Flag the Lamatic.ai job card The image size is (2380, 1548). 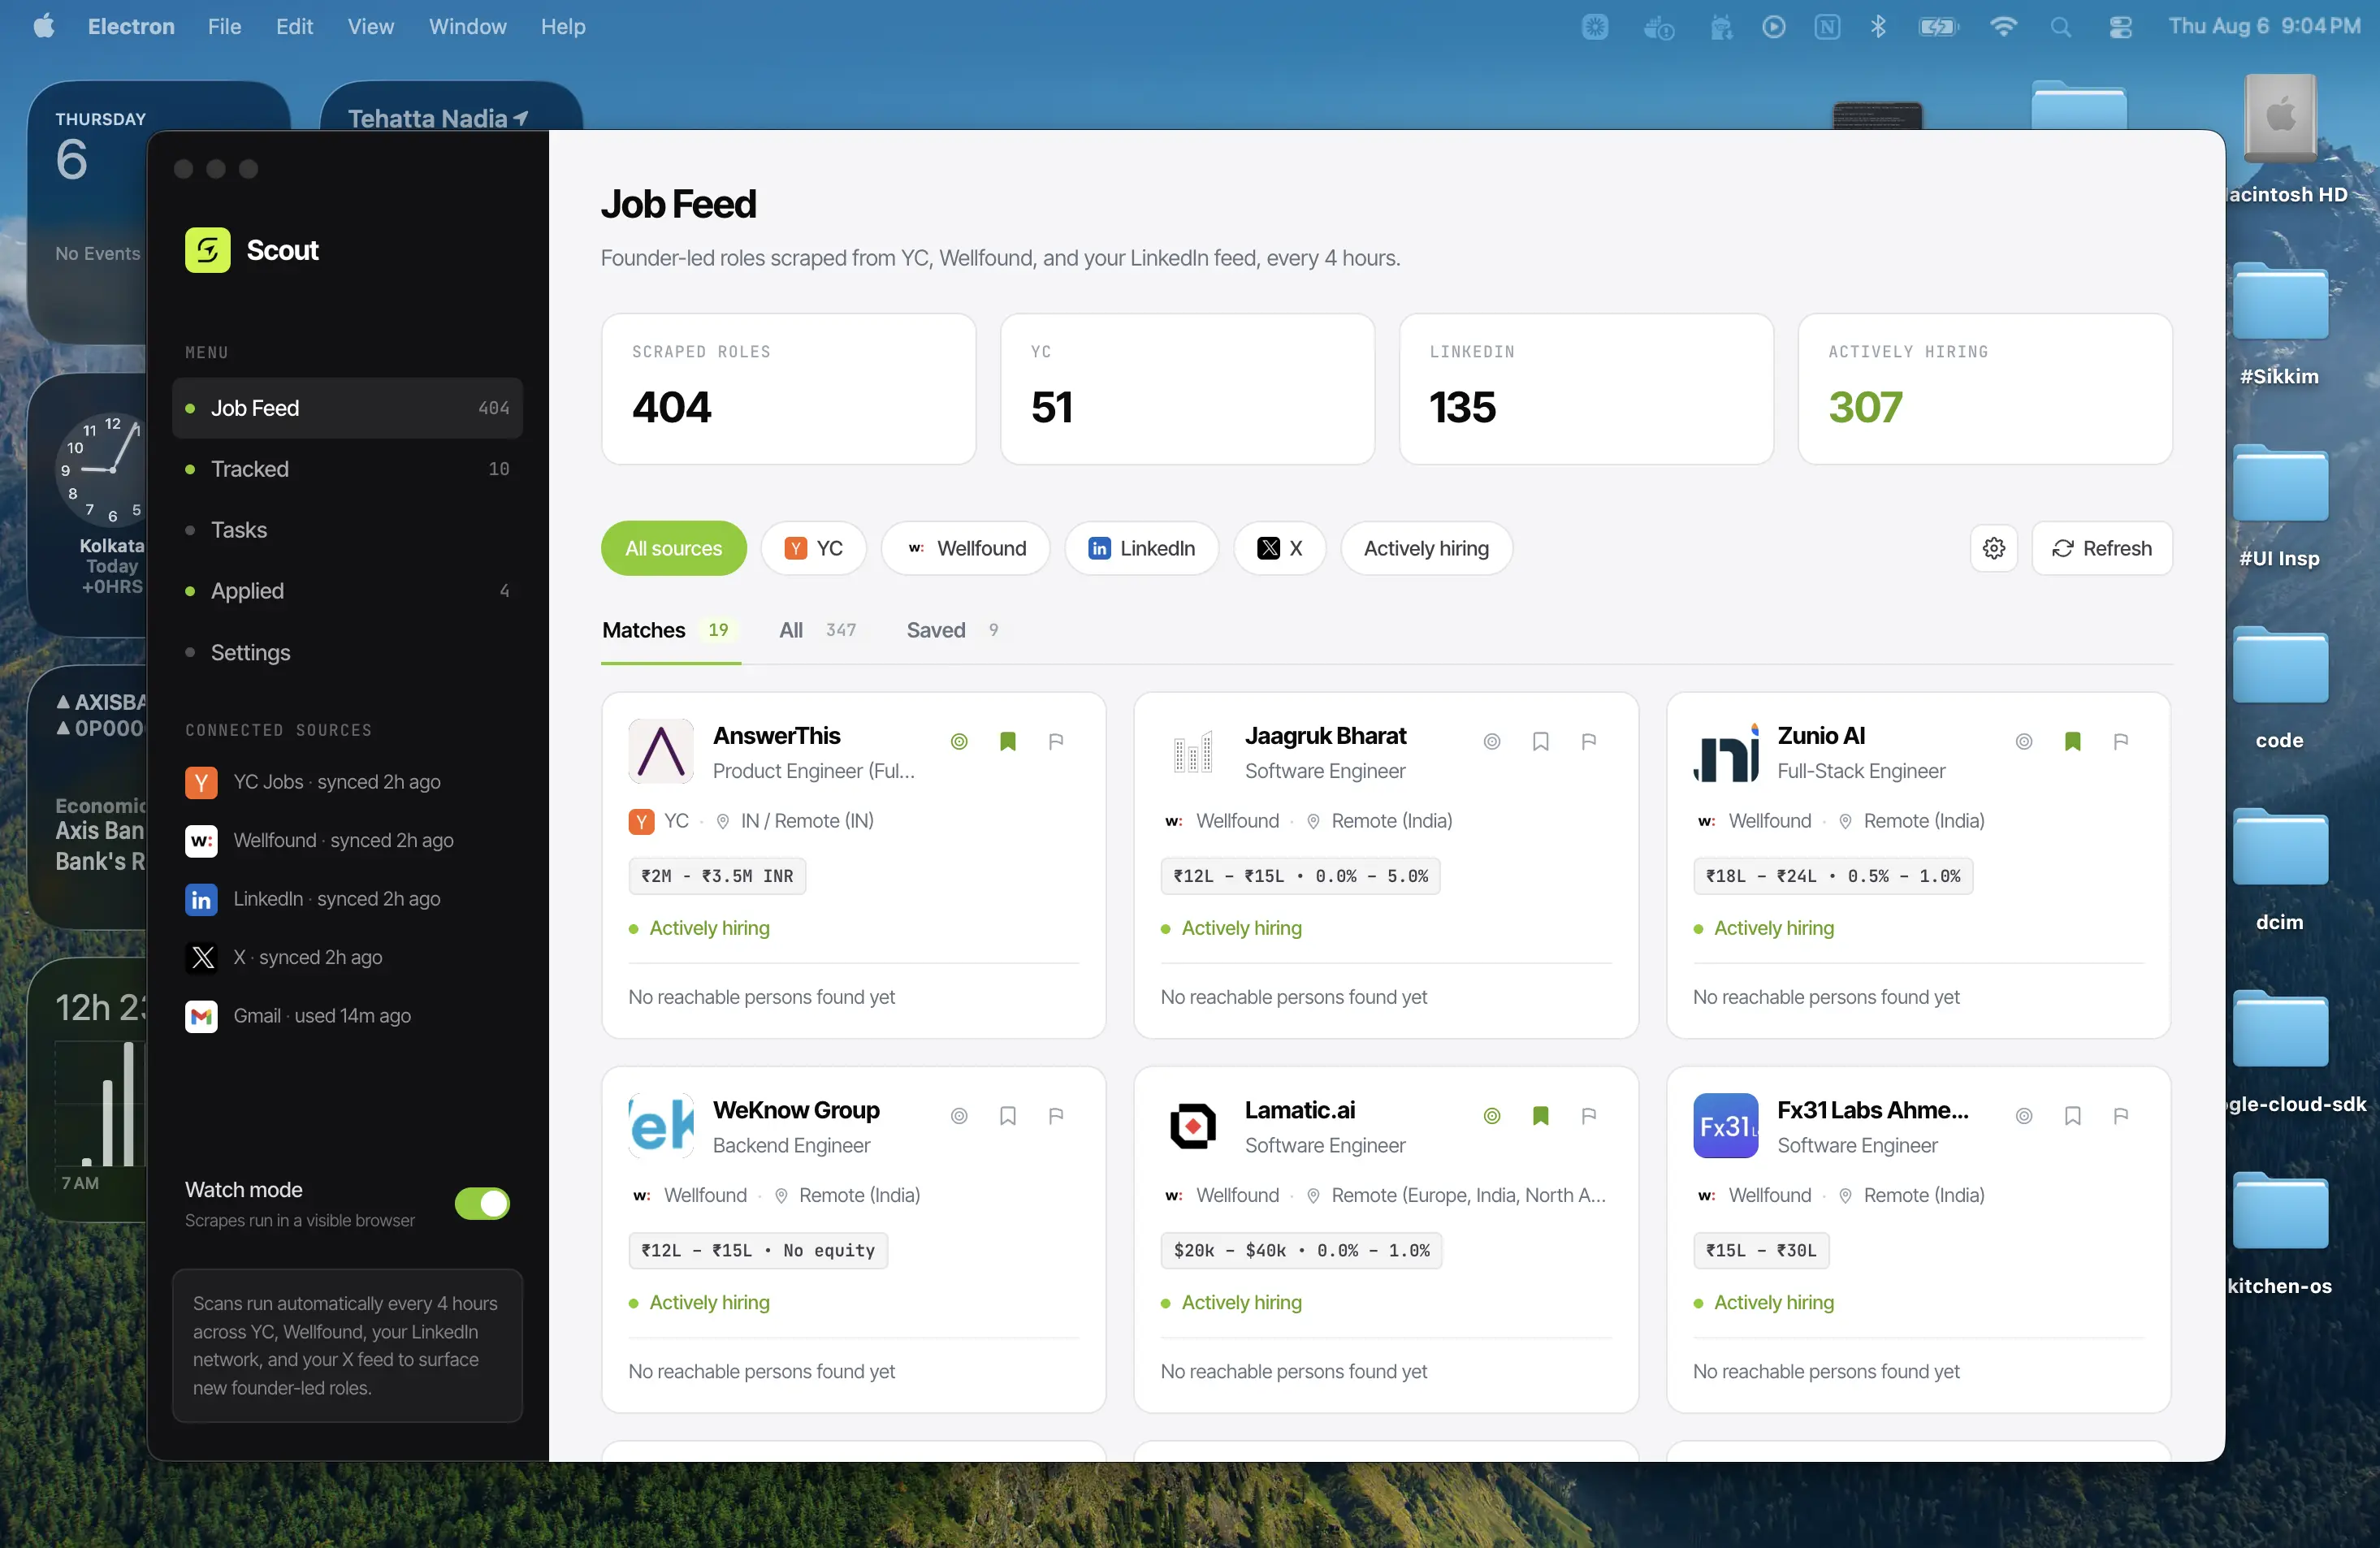pos(1589,1115)
